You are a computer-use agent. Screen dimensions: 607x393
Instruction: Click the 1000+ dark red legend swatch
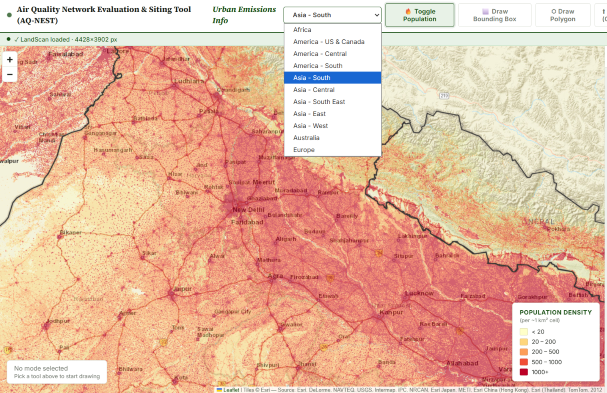523,372
